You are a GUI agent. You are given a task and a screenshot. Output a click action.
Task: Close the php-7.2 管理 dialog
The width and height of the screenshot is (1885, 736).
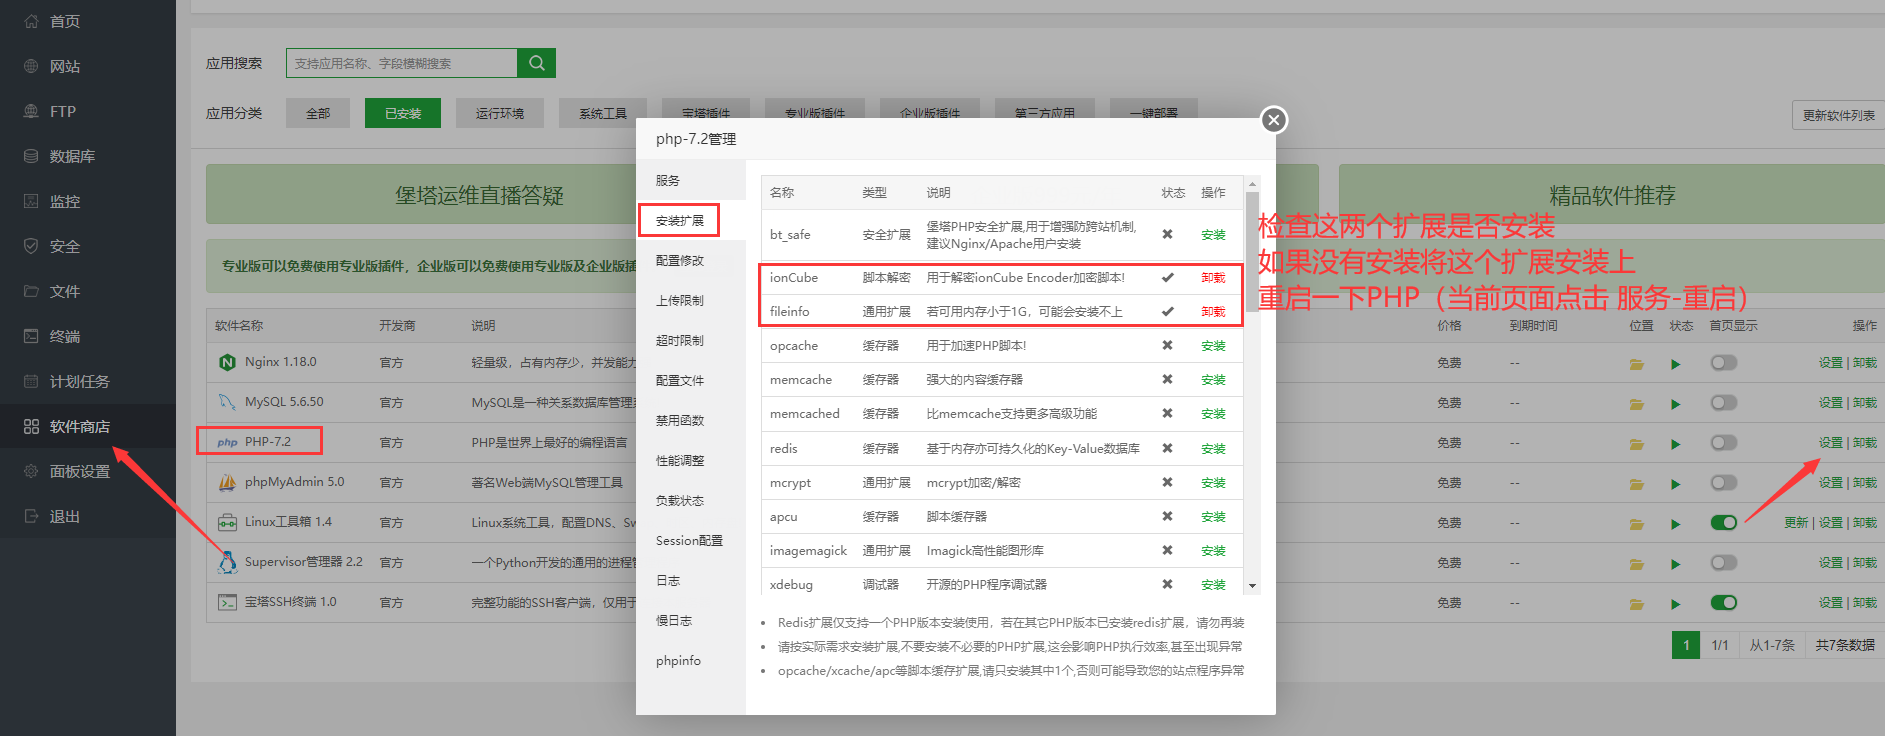coord(1273,120)
